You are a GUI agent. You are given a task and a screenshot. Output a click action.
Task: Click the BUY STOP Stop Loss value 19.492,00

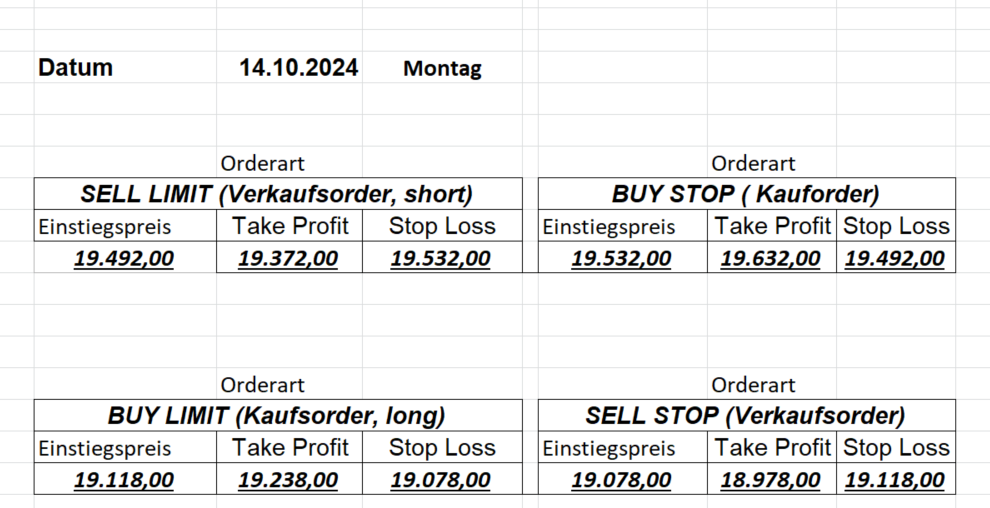coord(895,259)
